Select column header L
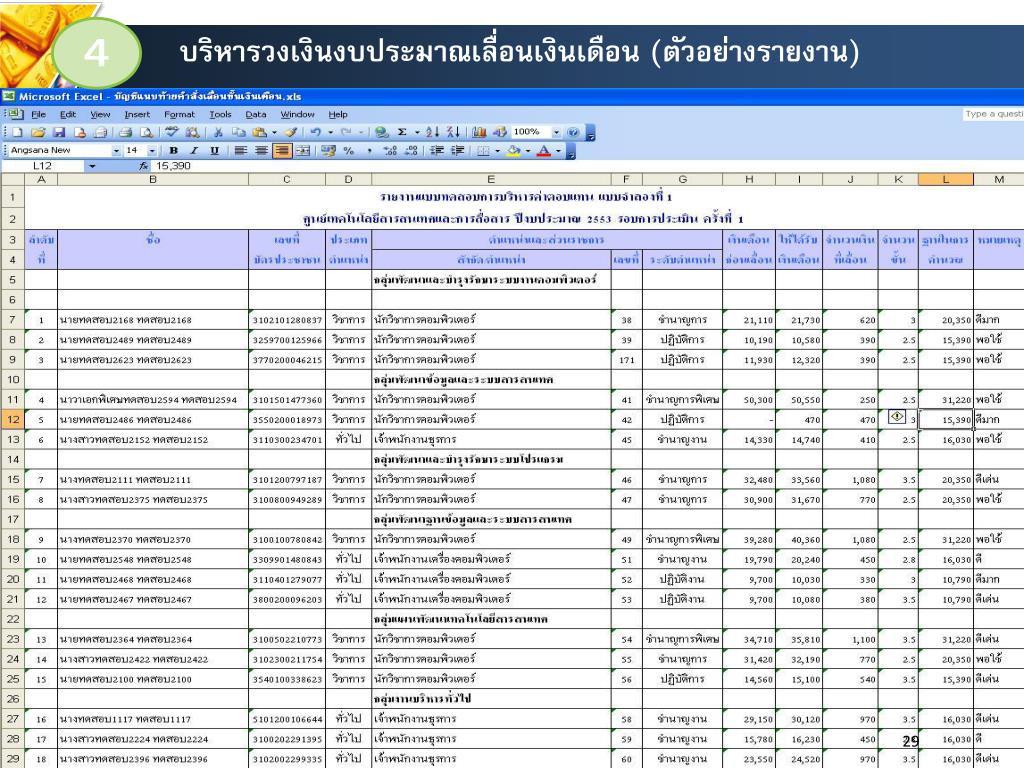Screen dimensions: 1024x768 pos(946,179)
